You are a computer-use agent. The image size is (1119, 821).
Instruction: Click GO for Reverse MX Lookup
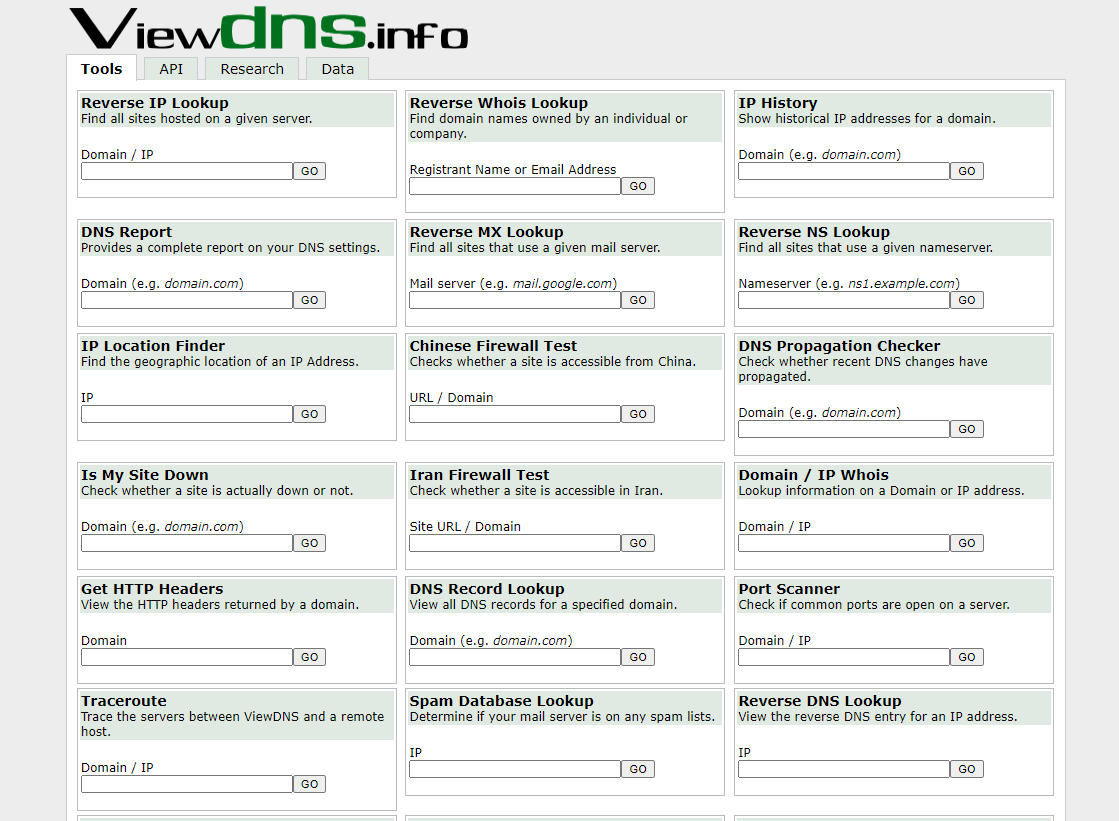coord(638,301)
